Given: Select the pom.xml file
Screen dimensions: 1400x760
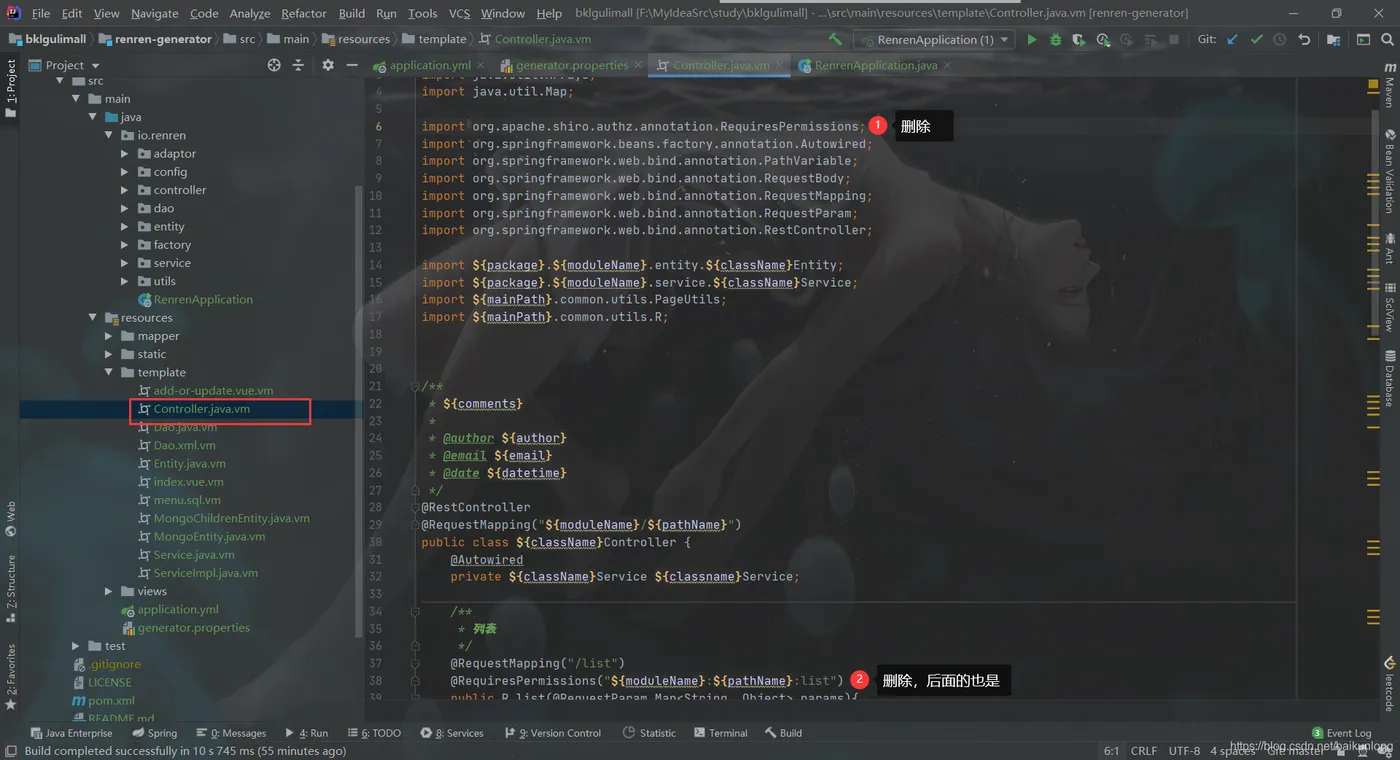Looking at the screenshot, I should pos(111,701).
